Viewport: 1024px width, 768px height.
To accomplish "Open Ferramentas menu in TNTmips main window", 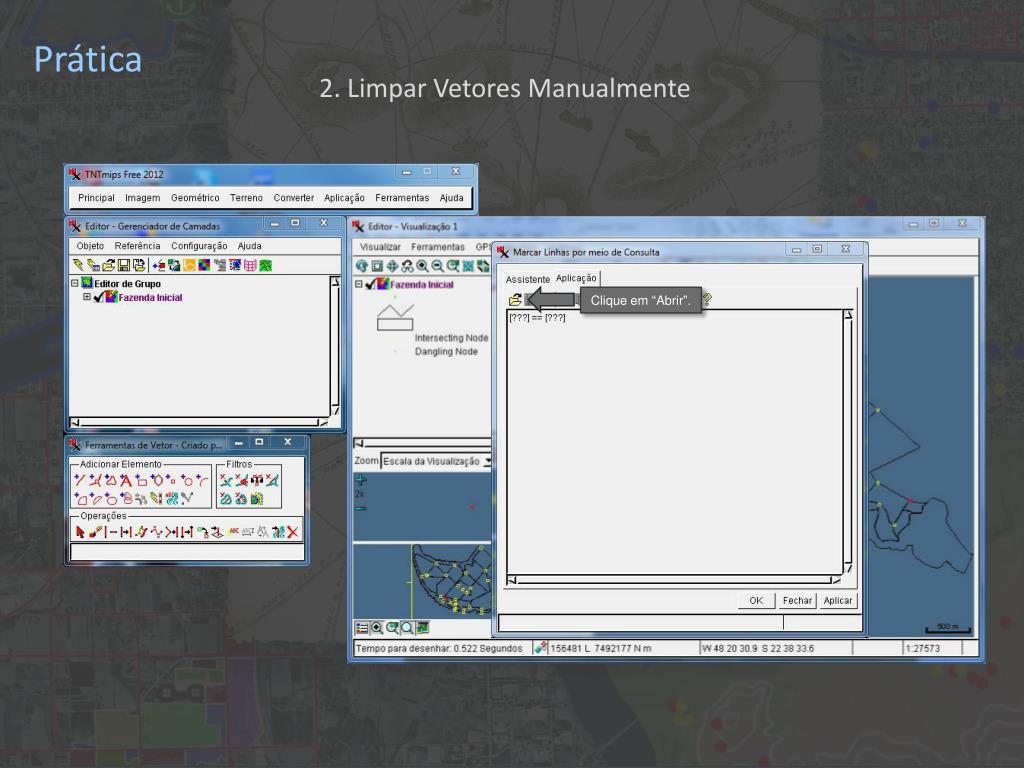I will pos(402,197).
